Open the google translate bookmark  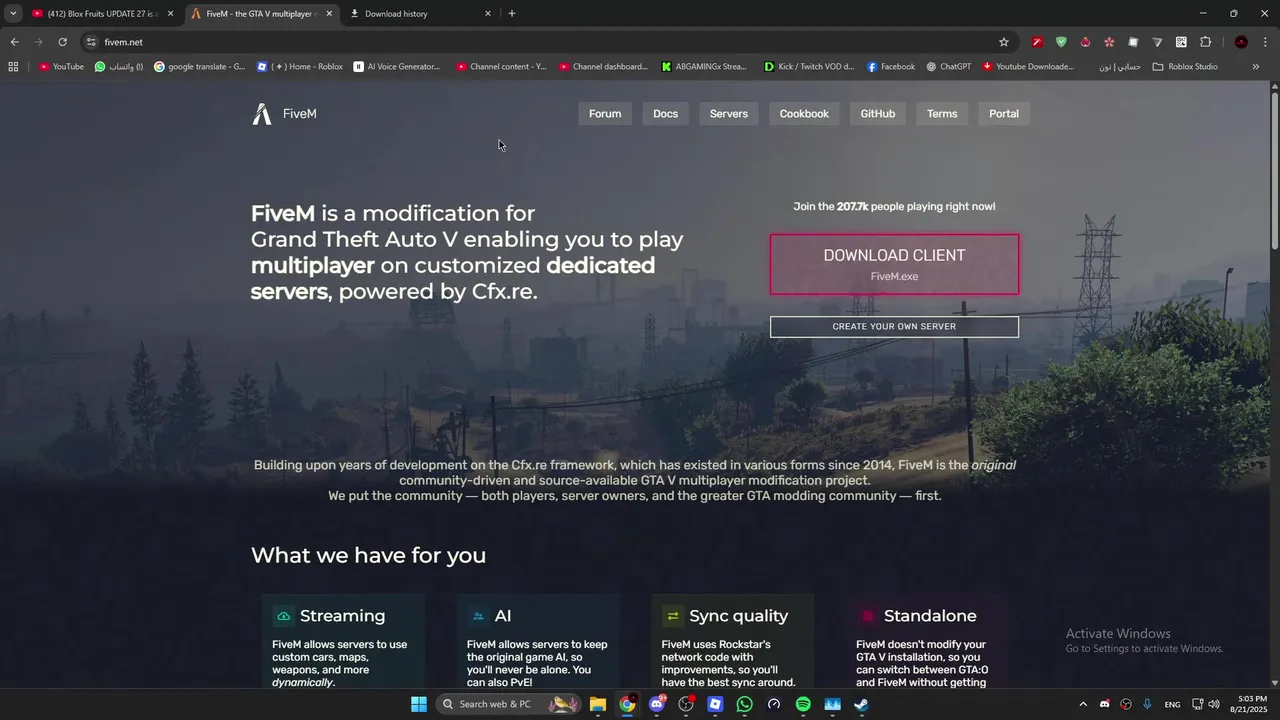coord(199,67)
